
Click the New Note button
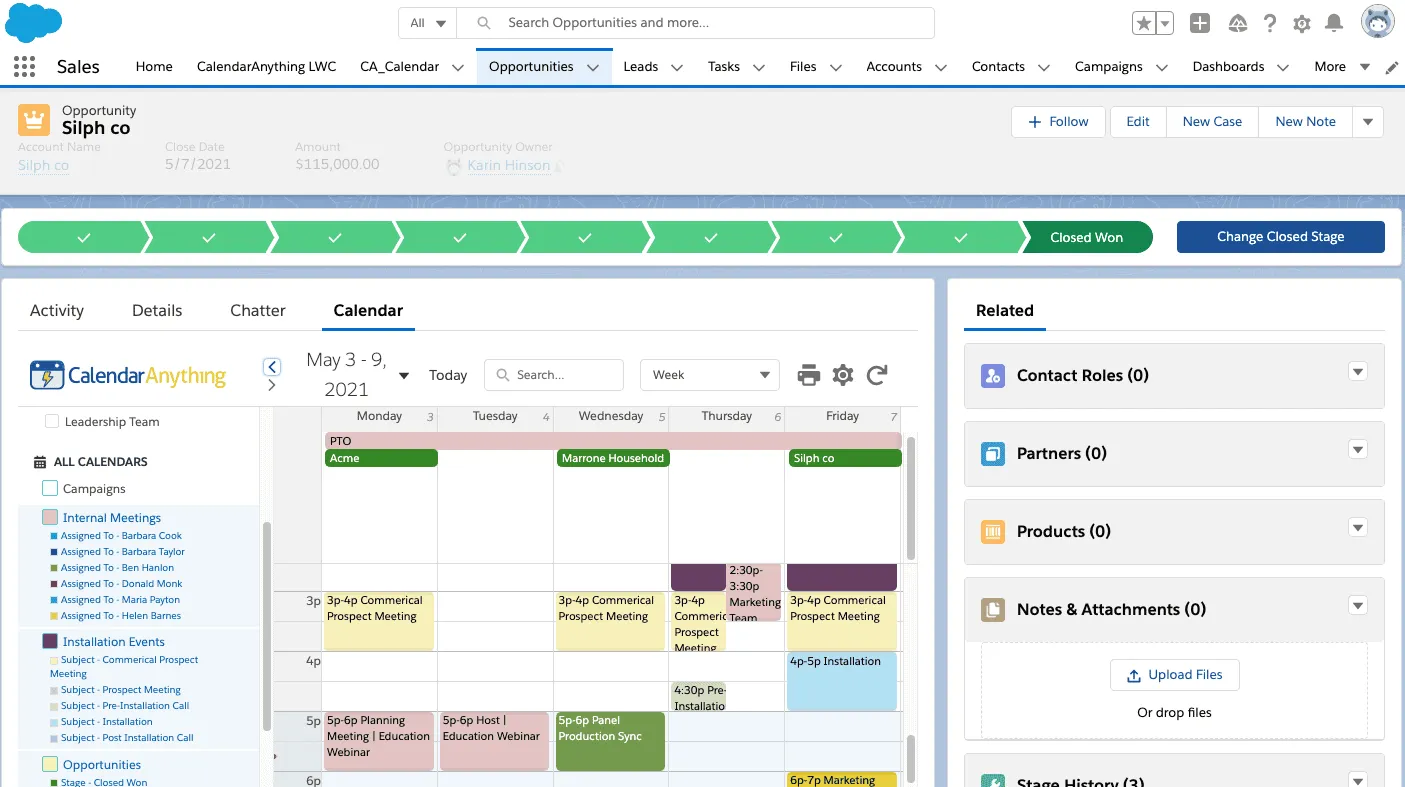coord(1305,122)
